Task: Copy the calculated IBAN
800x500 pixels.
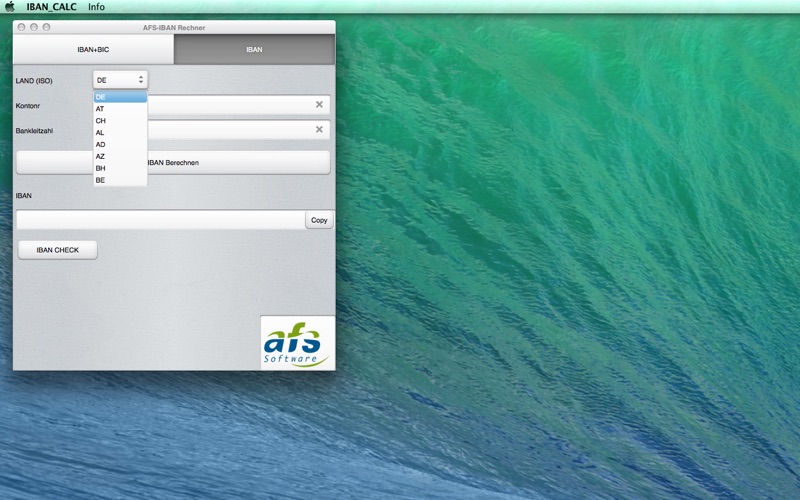Action: point(319,220)
